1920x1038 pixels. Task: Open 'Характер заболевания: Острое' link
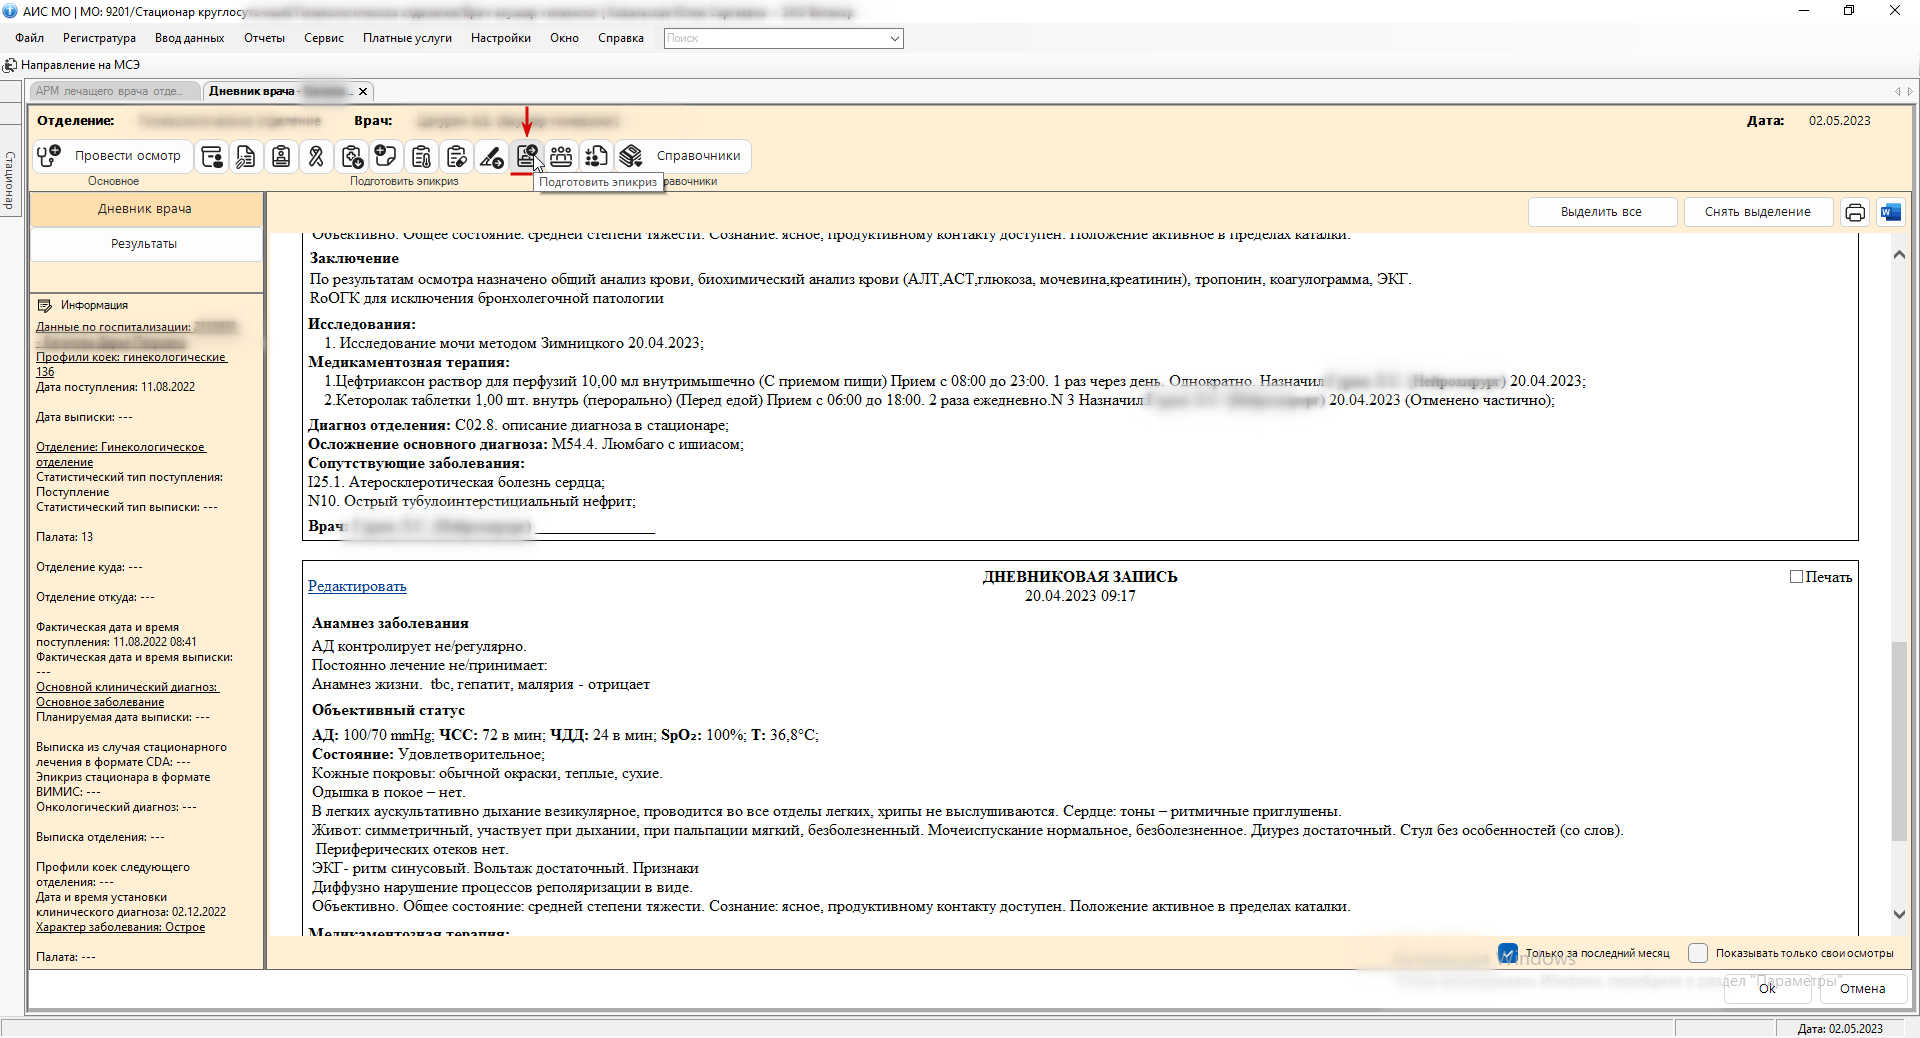[x=120, y=927]
